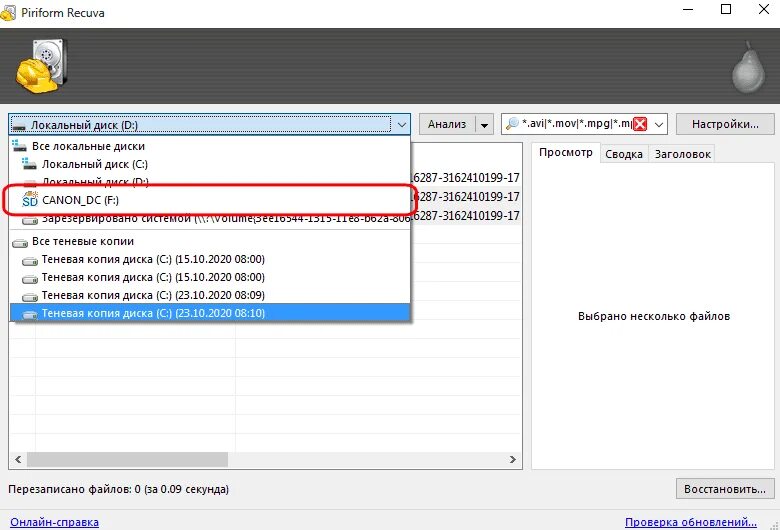780x530 pixels.
Task: Switch to the Просмотр tab
Action: [x=566, y=152]
